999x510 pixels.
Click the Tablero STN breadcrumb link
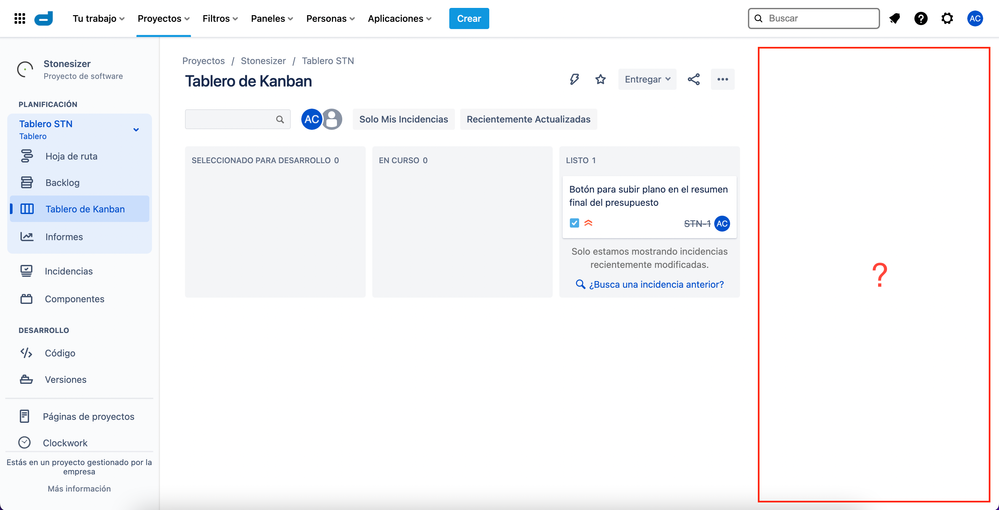327,61
